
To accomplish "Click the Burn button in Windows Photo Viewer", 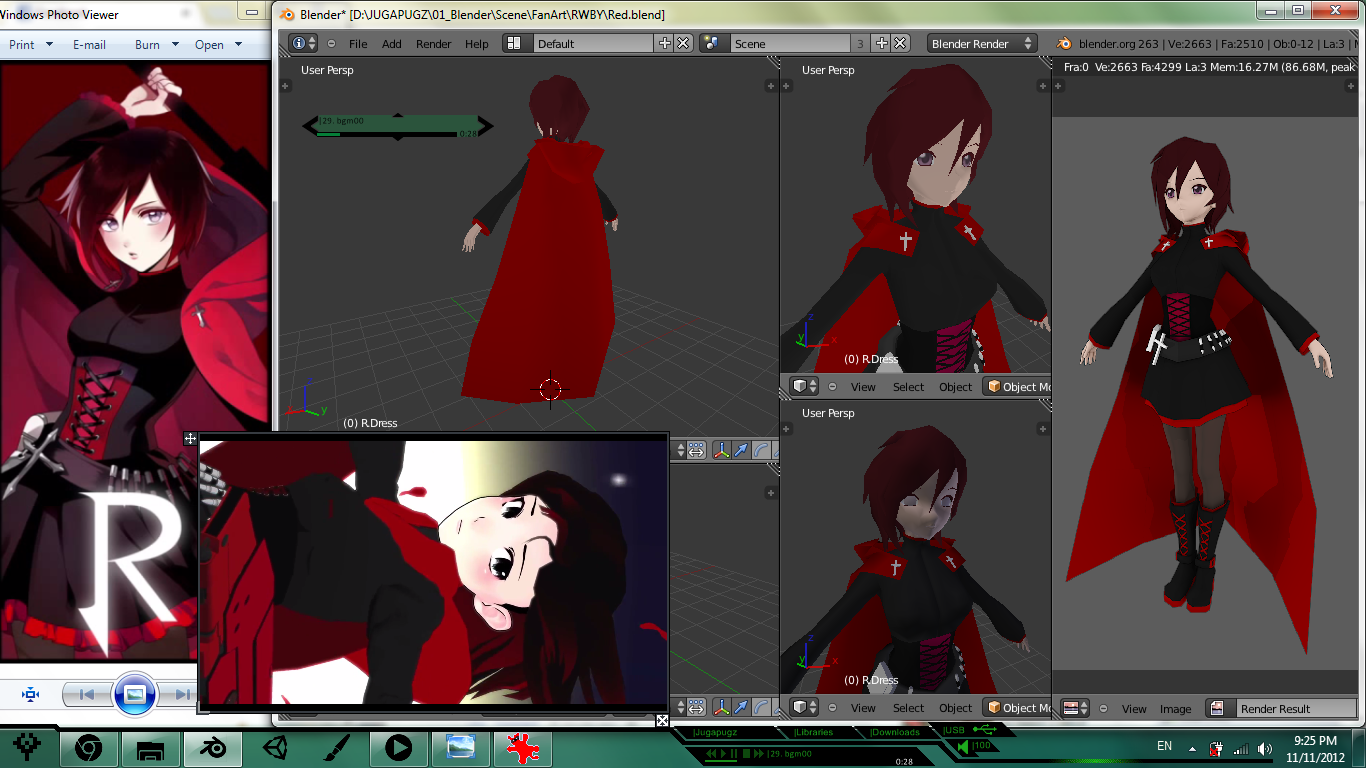I will pyautogui.click(x=148, y=44).
